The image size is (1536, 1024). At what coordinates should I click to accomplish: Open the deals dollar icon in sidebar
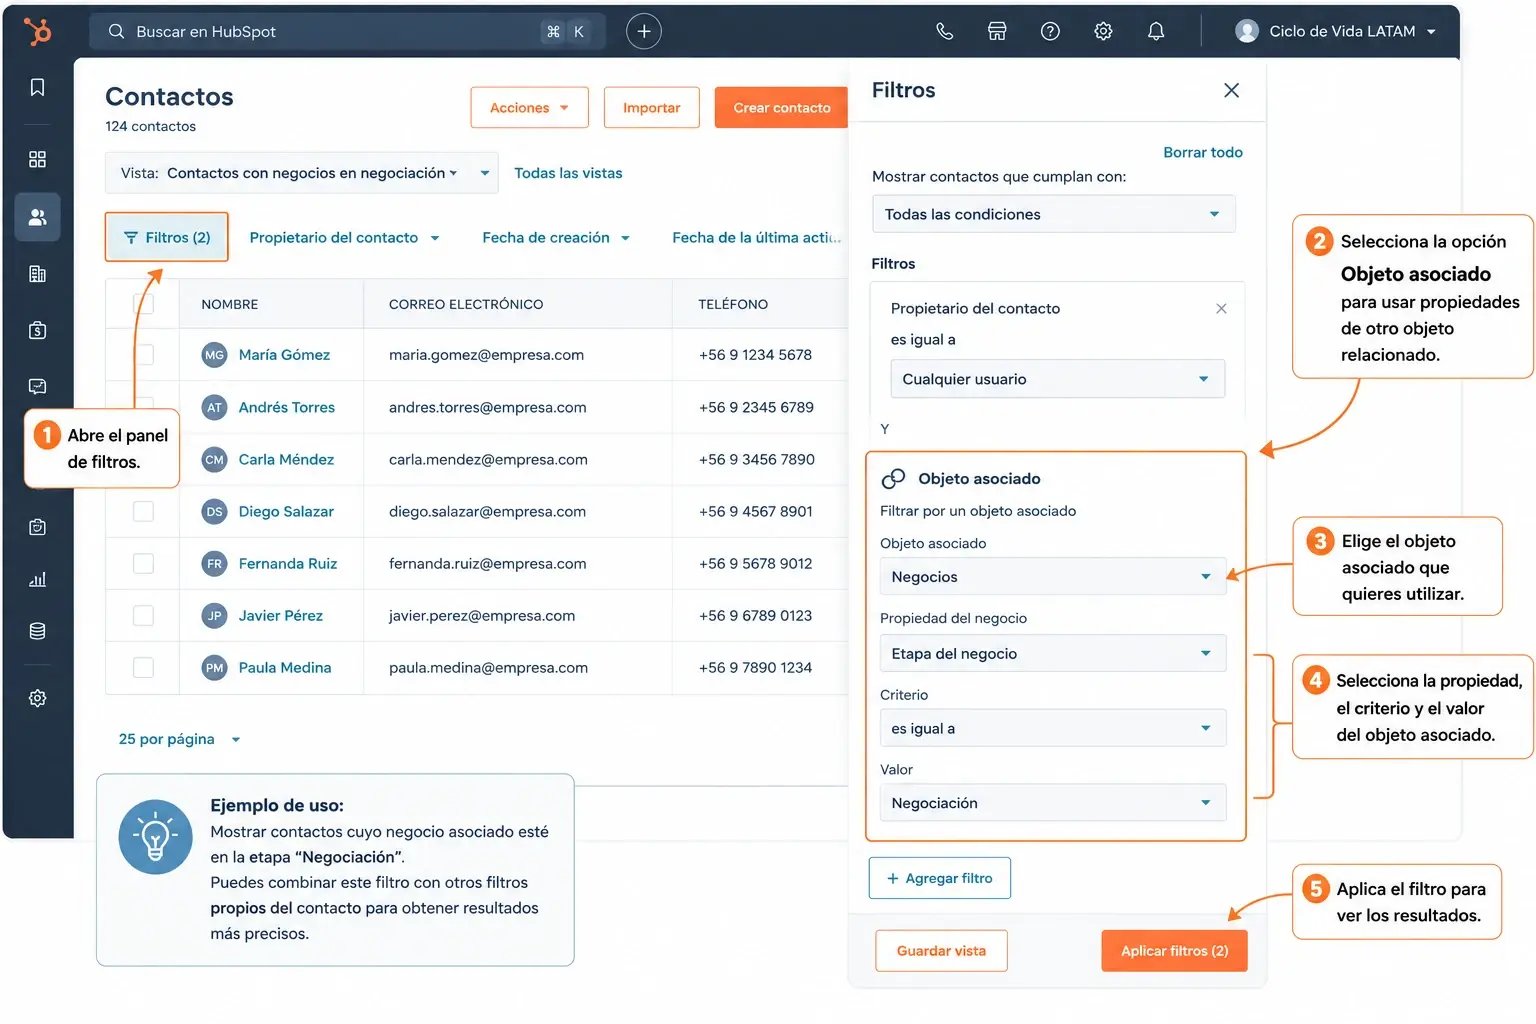point(37,330)
